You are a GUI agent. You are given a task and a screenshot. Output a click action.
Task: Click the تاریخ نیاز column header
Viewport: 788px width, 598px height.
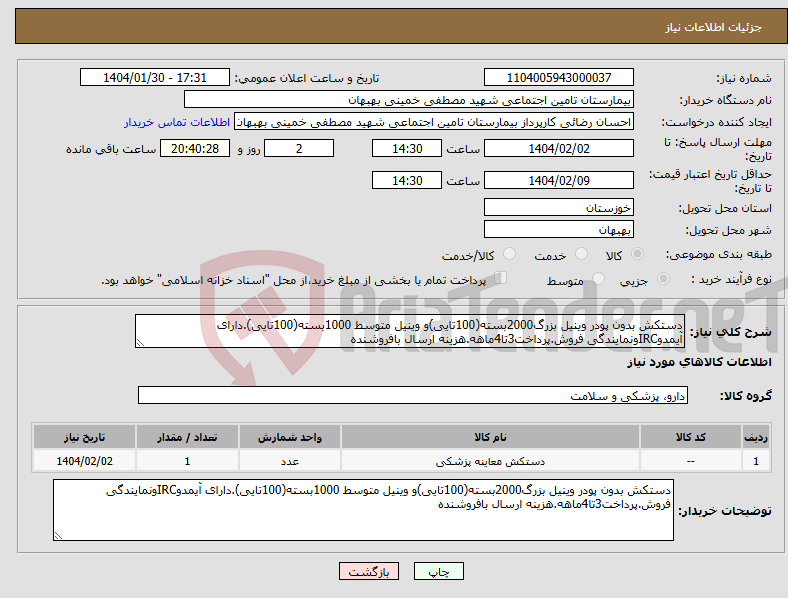pos(84,437)
